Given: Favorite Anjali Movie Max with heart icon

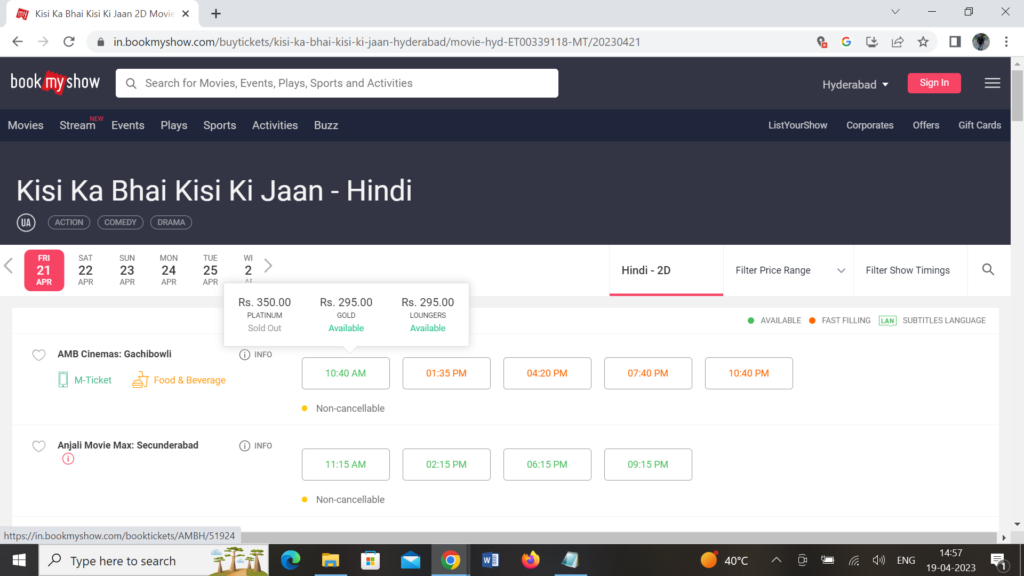Looking at the screenshot, I should pyautogui.click(x=39, y=447).
